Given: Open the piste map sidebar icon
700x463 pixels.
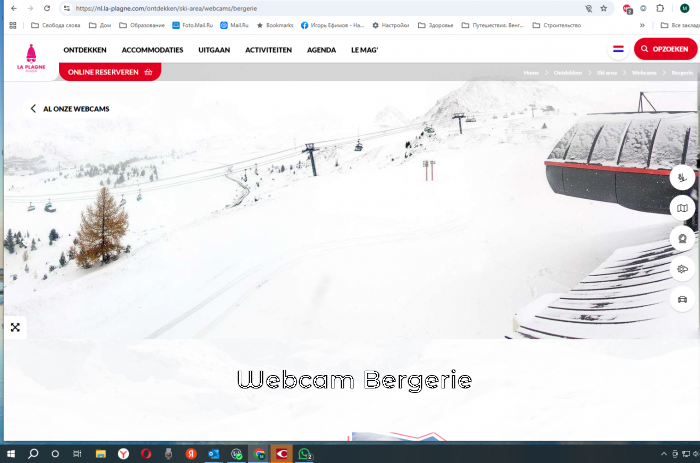Looking at the screenshot, I should (x=683, y=208).
